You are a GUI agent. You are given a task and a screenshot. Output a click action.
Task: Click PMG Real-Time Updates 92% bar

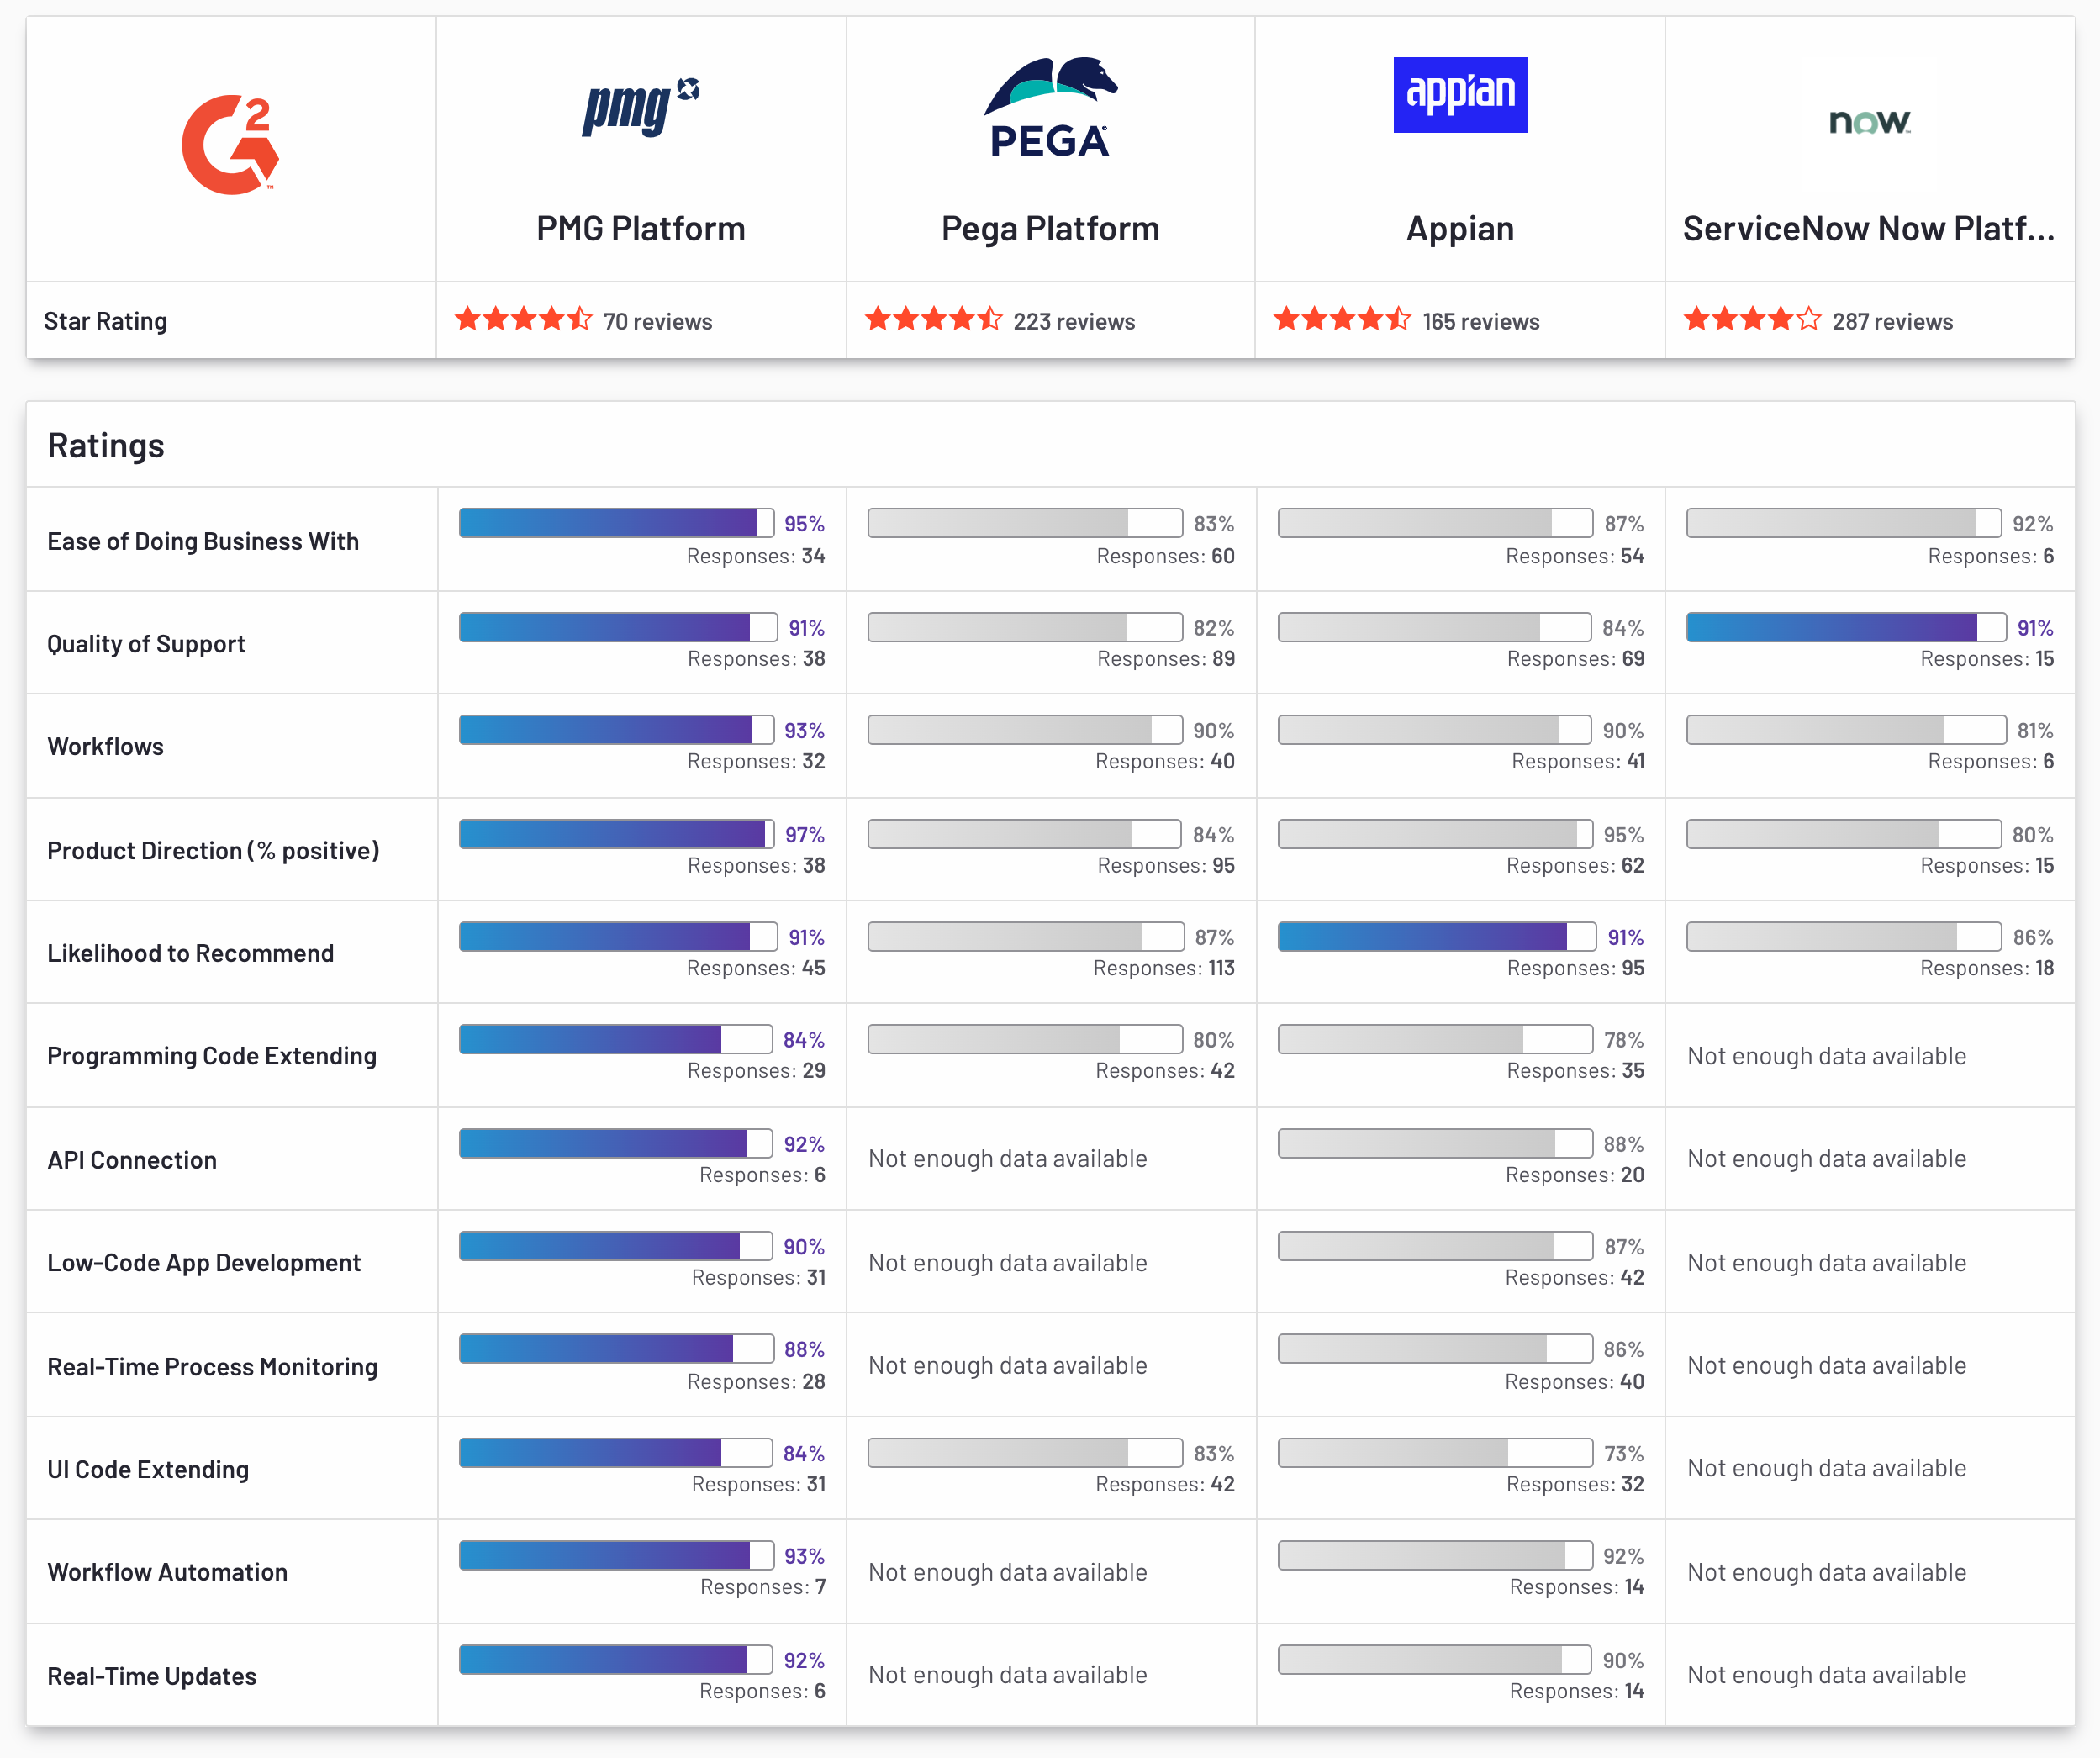(615, 1660)
